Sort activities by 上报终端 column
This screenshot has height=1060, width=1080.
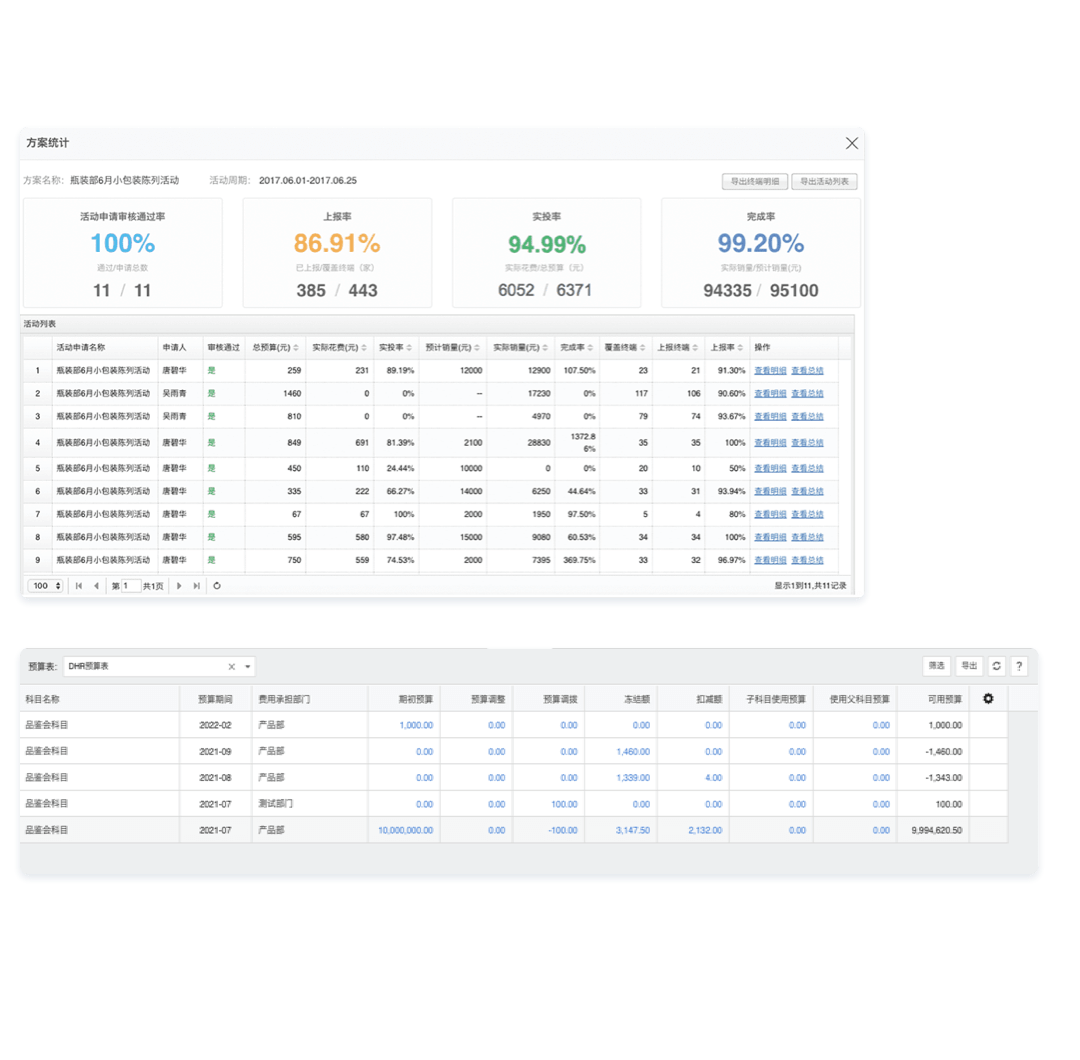pyautogui.click(x=678, y=347)
